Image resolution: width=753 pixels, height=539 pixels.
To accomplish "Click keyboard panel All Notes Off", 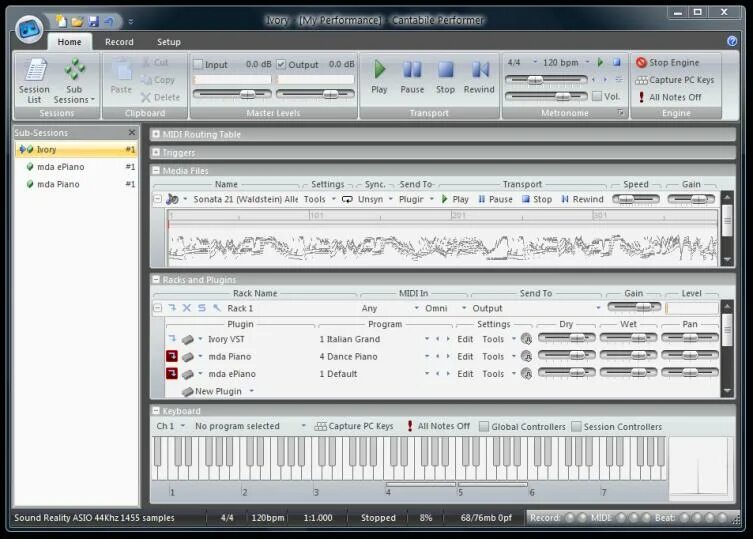I will [x=438, y=426].
